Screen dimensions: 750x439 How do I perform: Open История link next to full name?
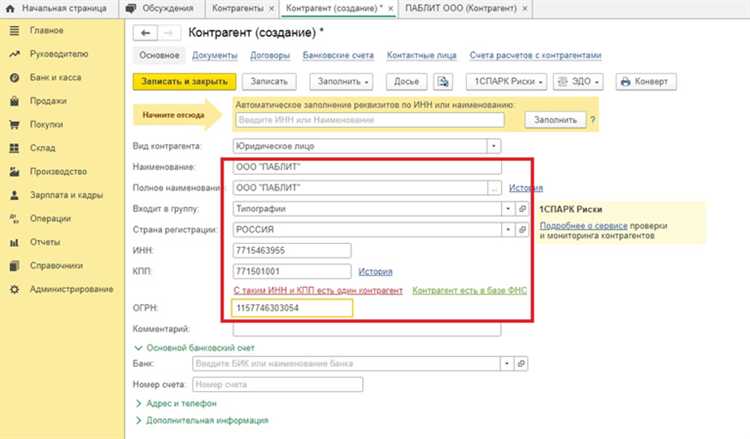point(526,188)
